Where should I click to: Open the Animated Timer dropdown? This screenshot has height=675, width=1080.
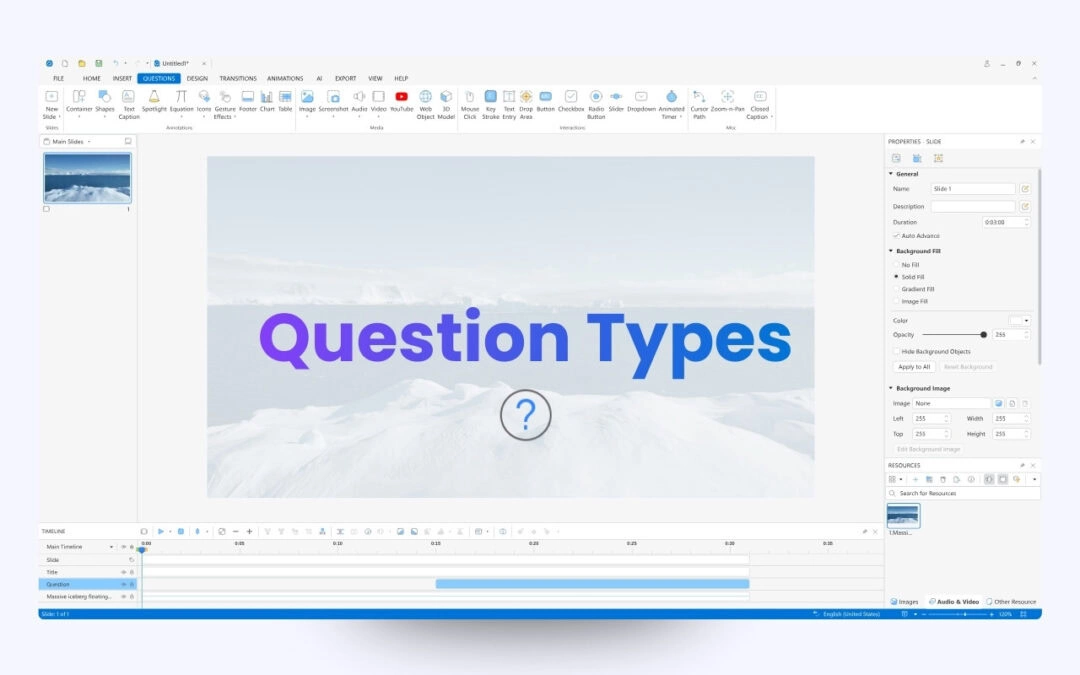click(x=681, y=117)
